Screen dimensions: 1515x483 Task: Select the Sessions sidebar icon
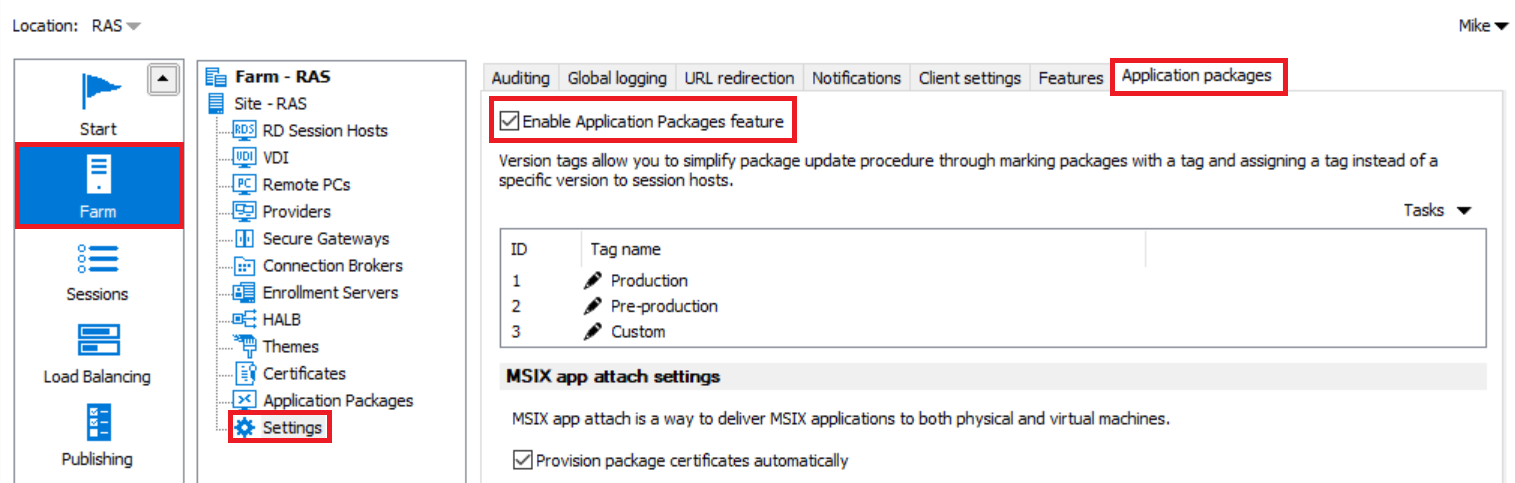98,258
